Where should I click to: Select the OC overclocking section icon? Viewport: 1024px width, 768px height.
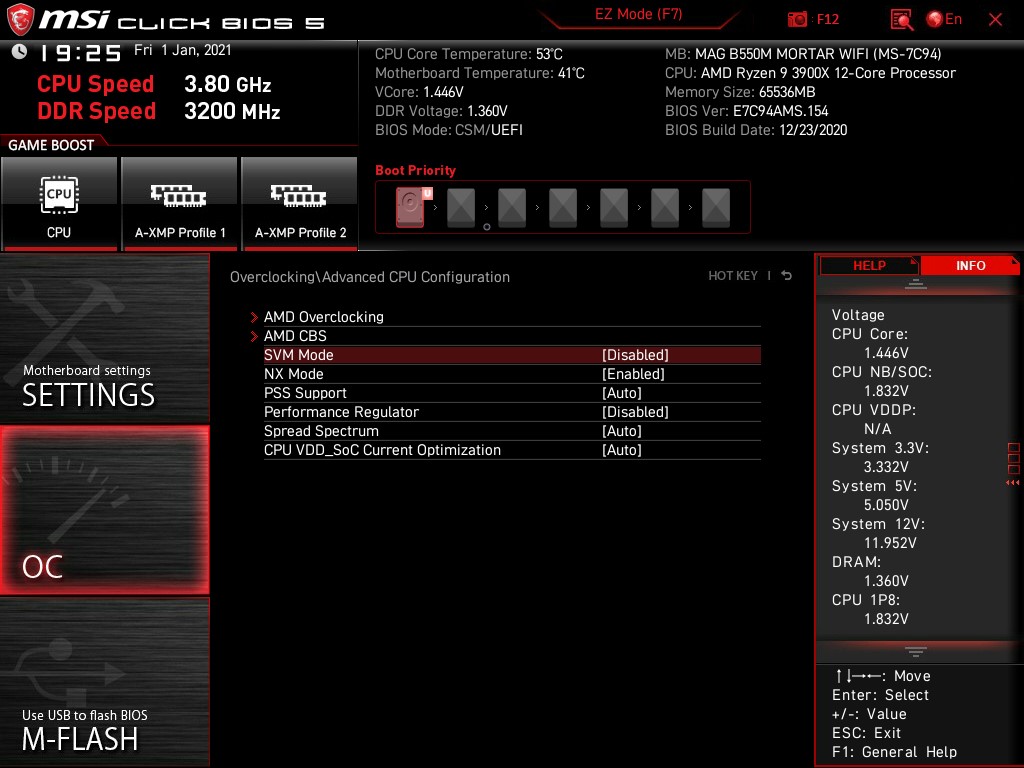click(x=104, y=510)
